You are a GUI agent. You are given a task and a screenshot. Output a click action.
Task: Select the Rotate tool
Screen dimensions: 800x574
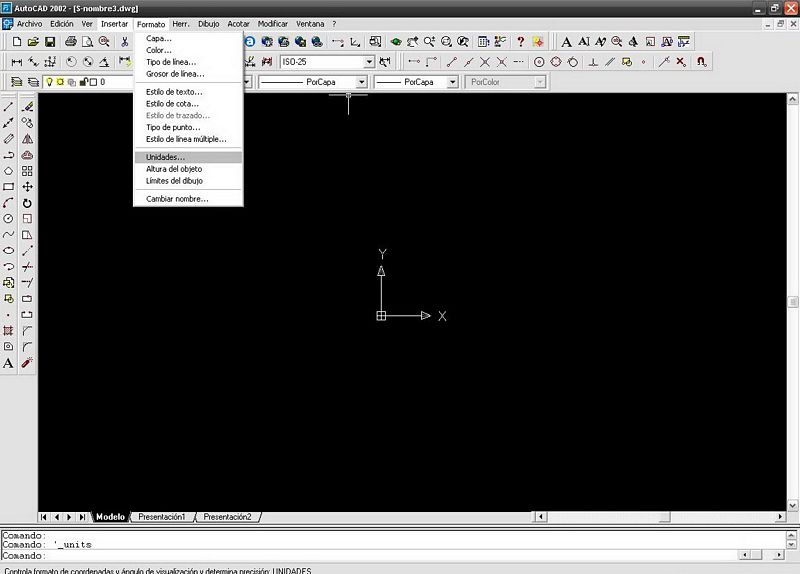[x=28, y=203]
